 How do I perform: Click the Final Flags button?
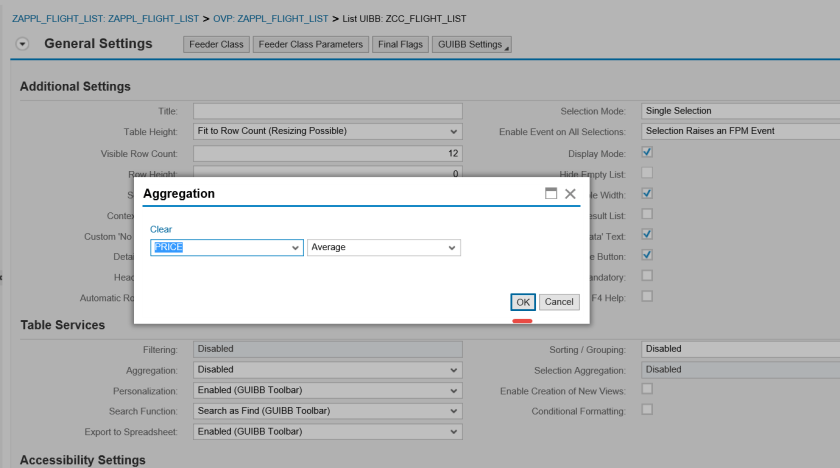400,45
